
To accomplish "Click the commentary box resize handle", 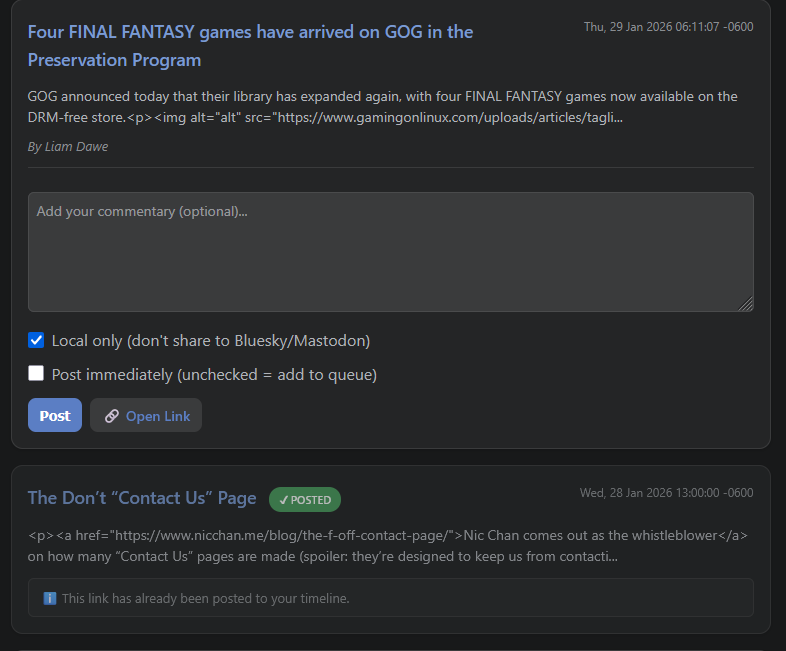I will pyautogui.click(x=746, y=304).
